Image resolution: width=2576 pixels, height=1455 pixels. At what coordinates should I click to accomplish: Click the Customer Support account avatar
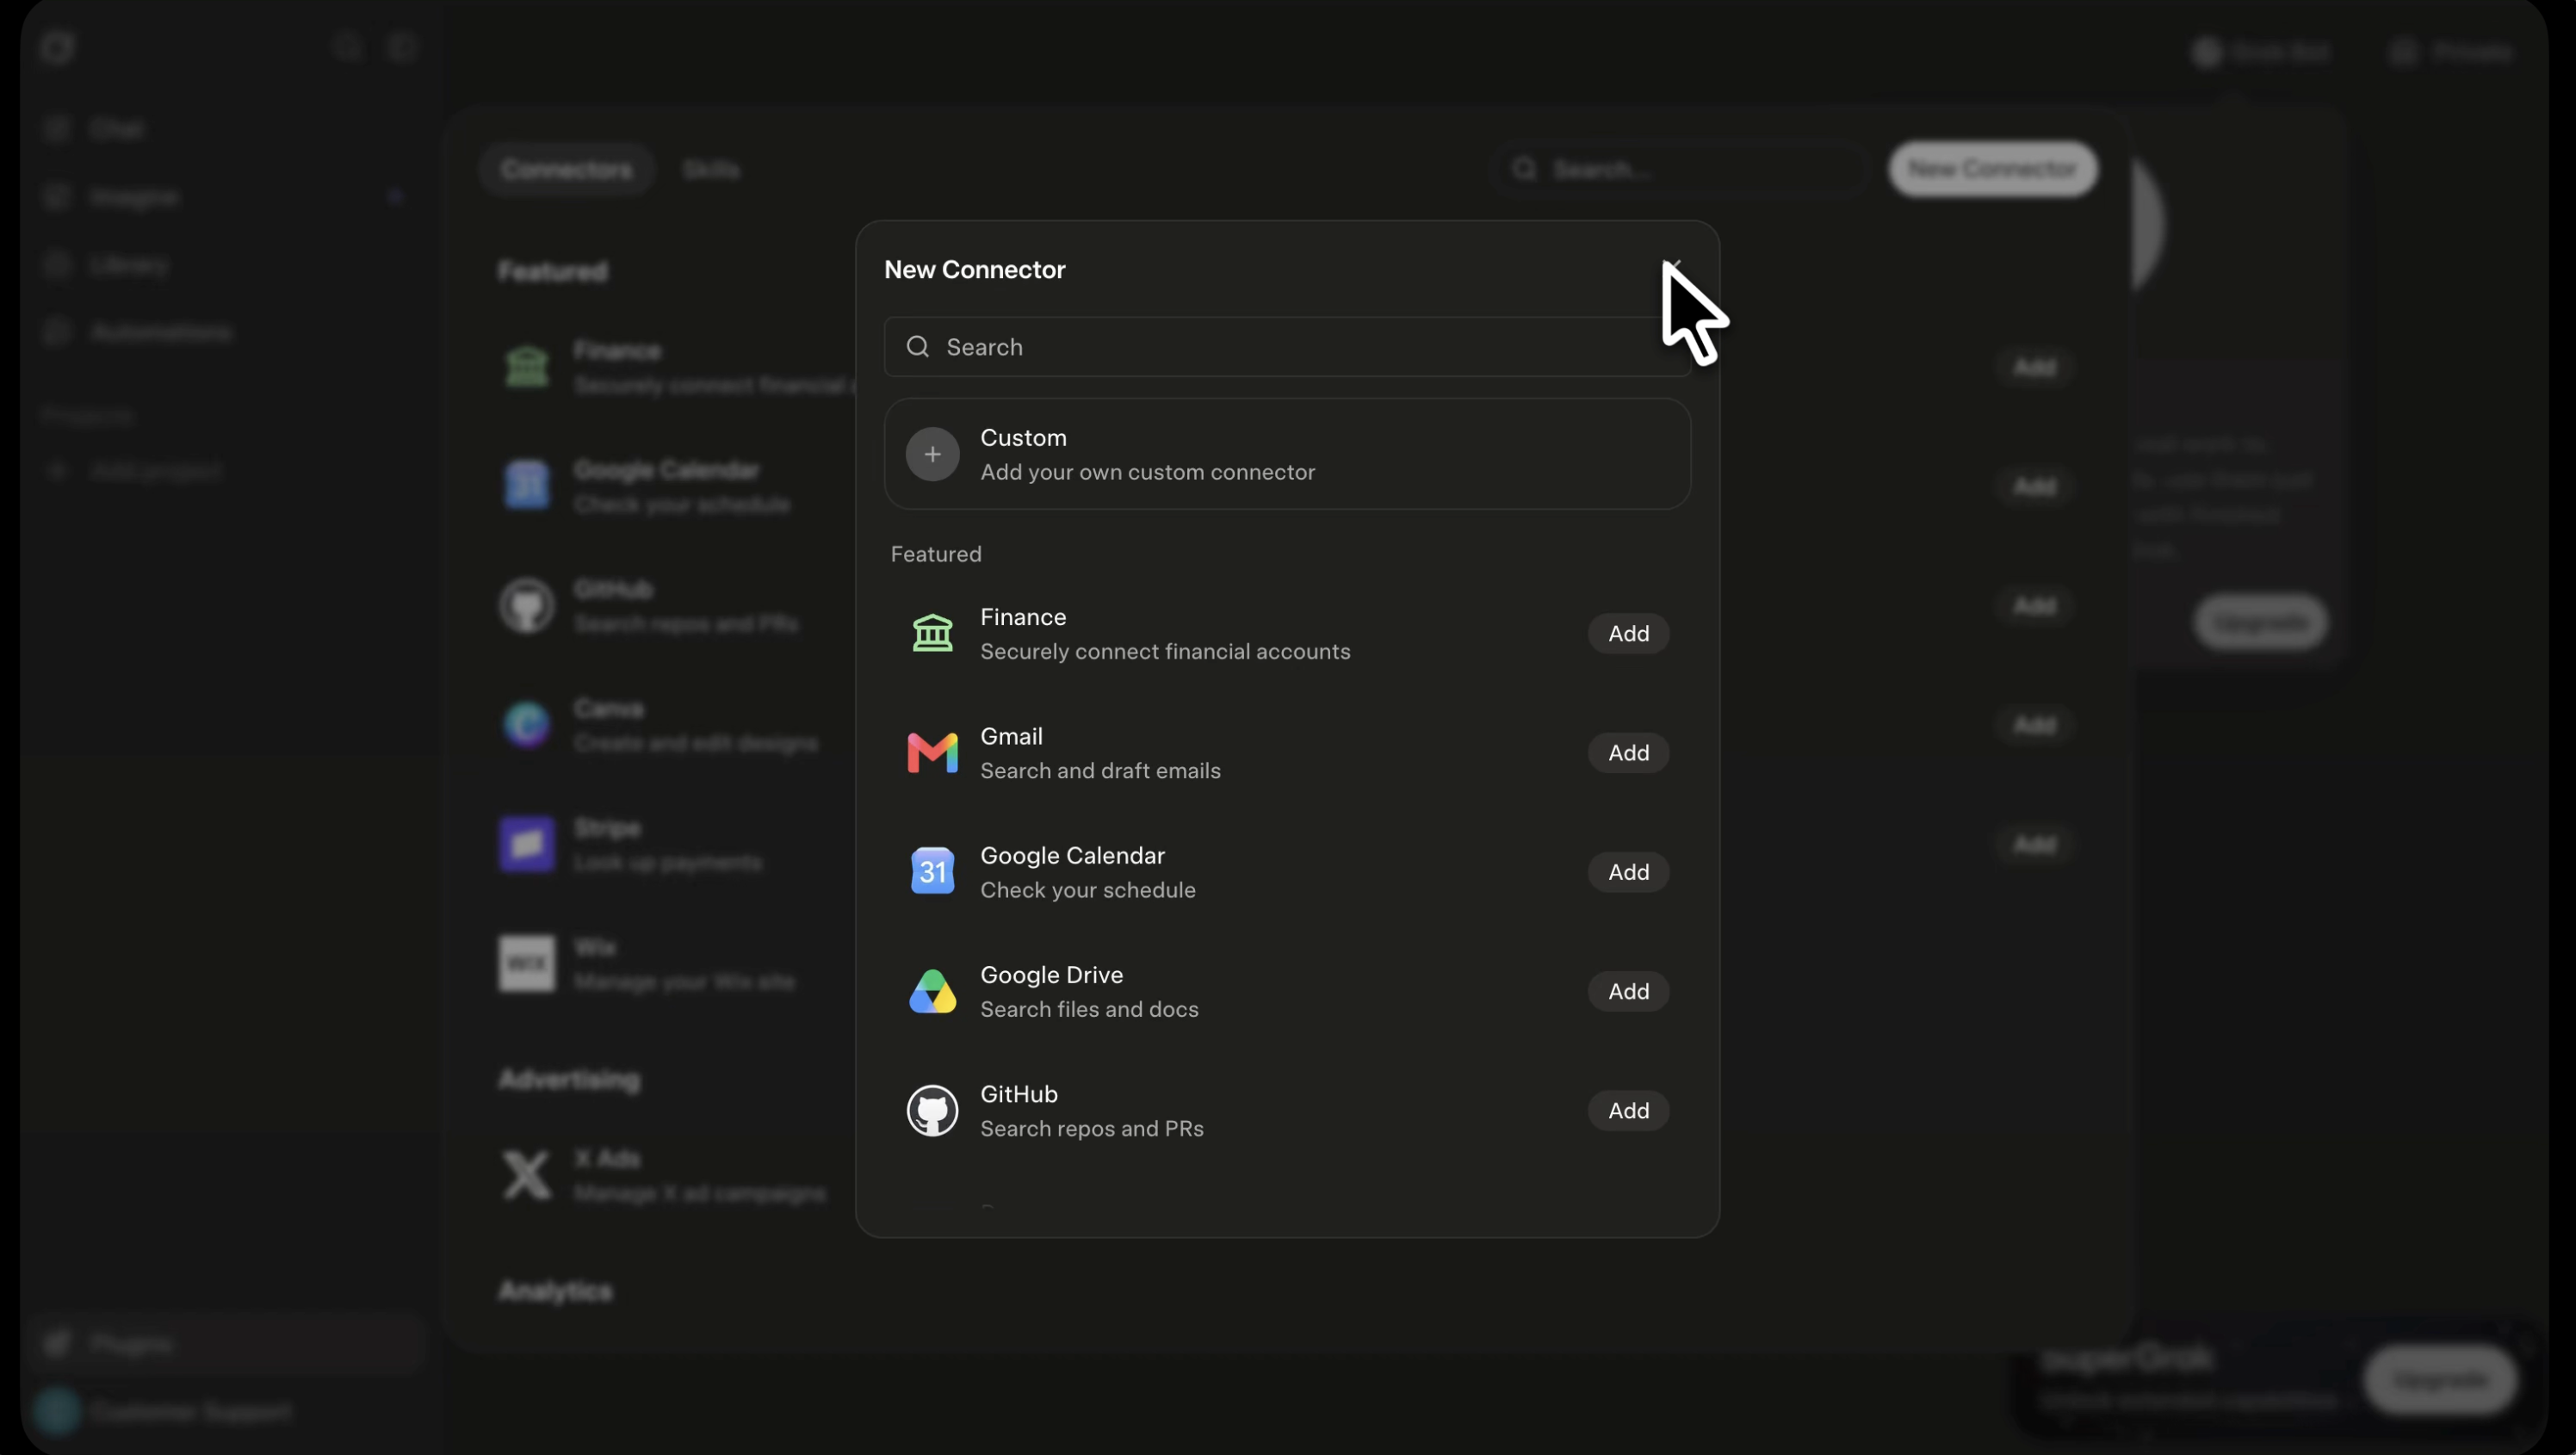57,1411
